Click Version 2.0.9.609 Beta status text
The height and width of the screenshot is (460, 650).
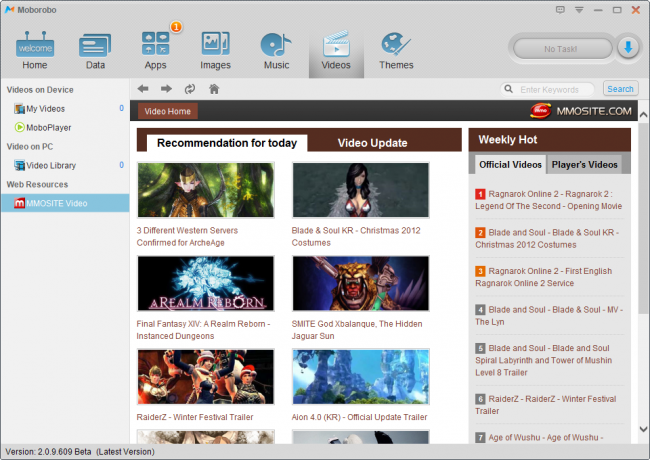(x=80, y=452)
